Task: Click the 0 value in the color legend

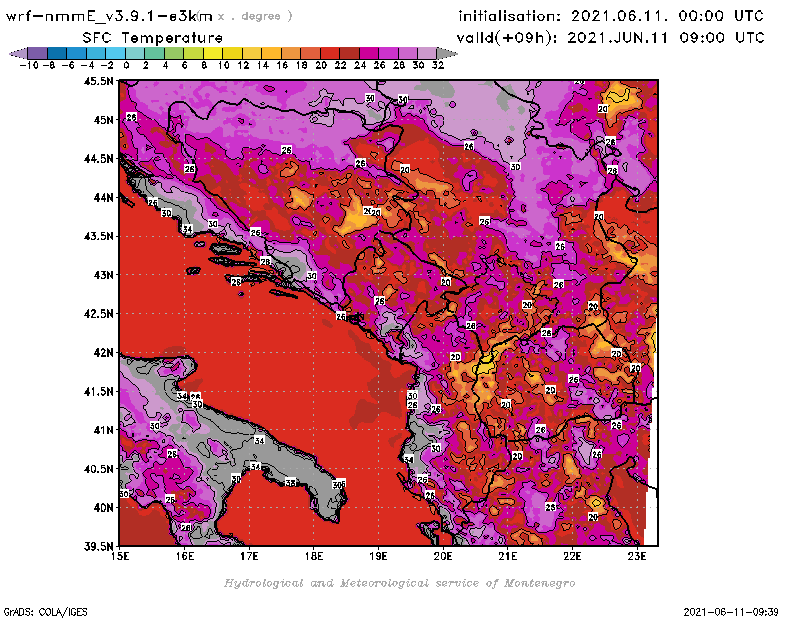Action: 126,65
